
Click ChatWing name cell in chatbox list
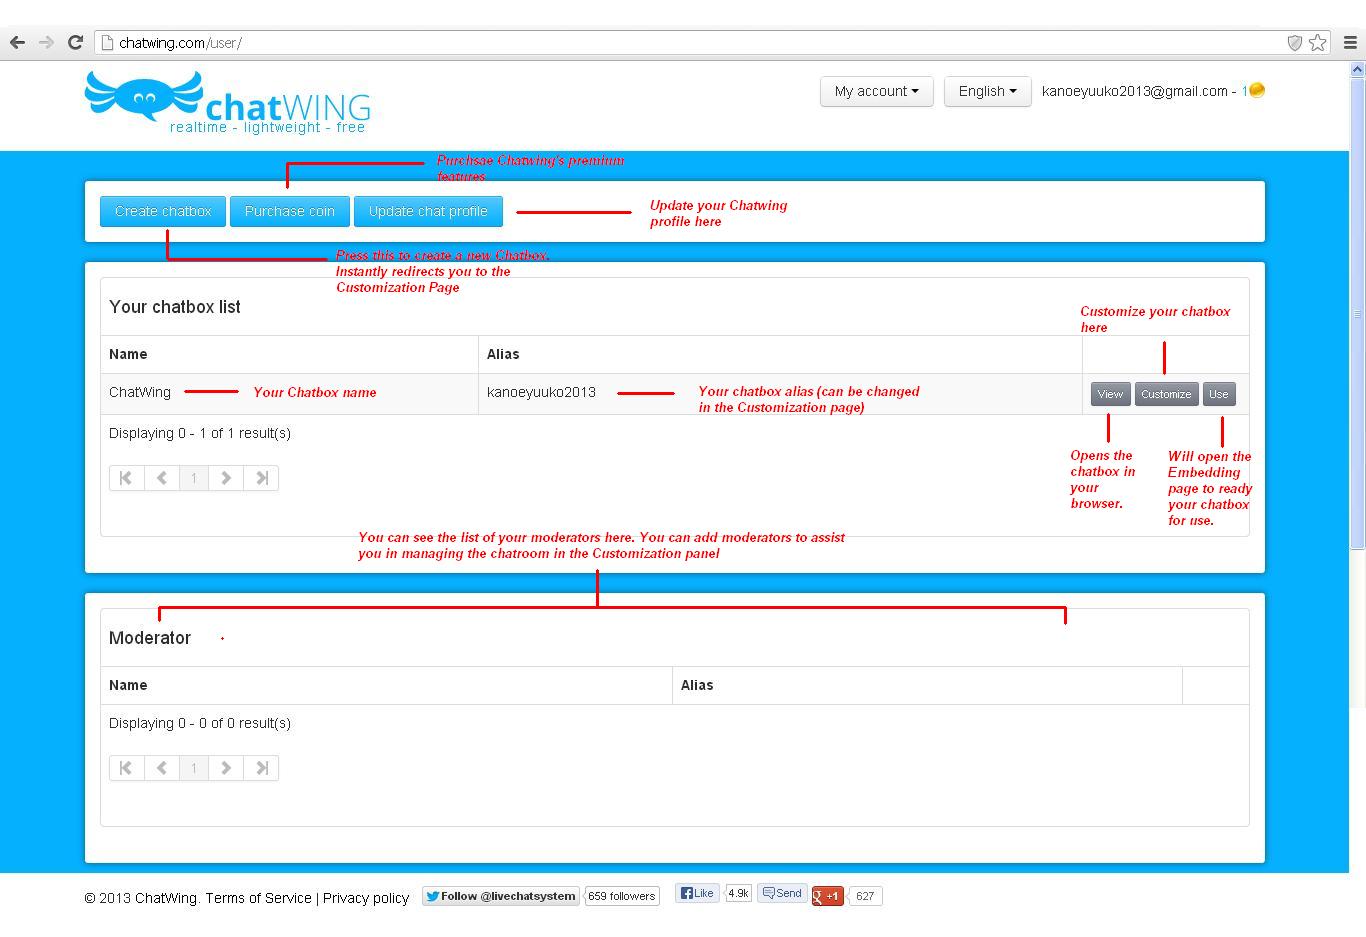point(289,393)
